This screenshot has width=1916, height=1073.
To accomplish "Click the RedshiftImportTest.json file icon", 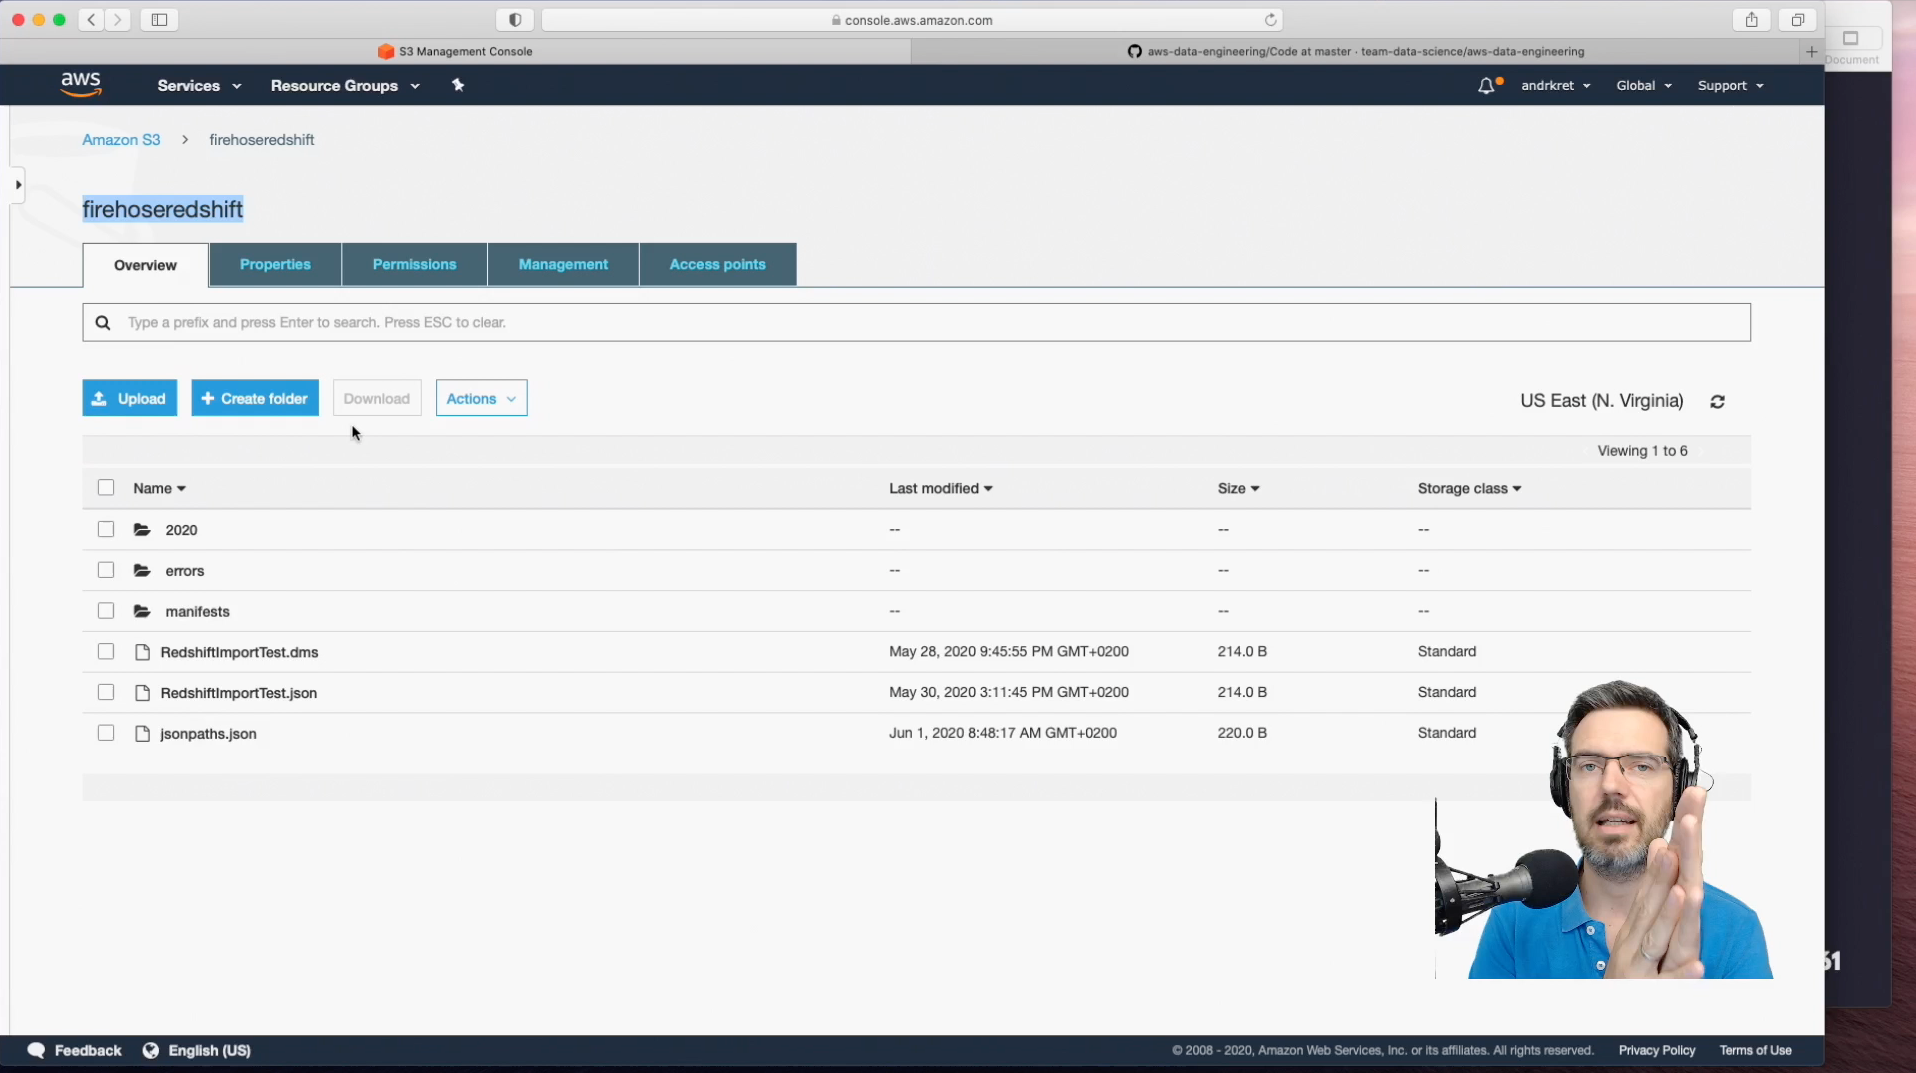I will coord(142,693).
